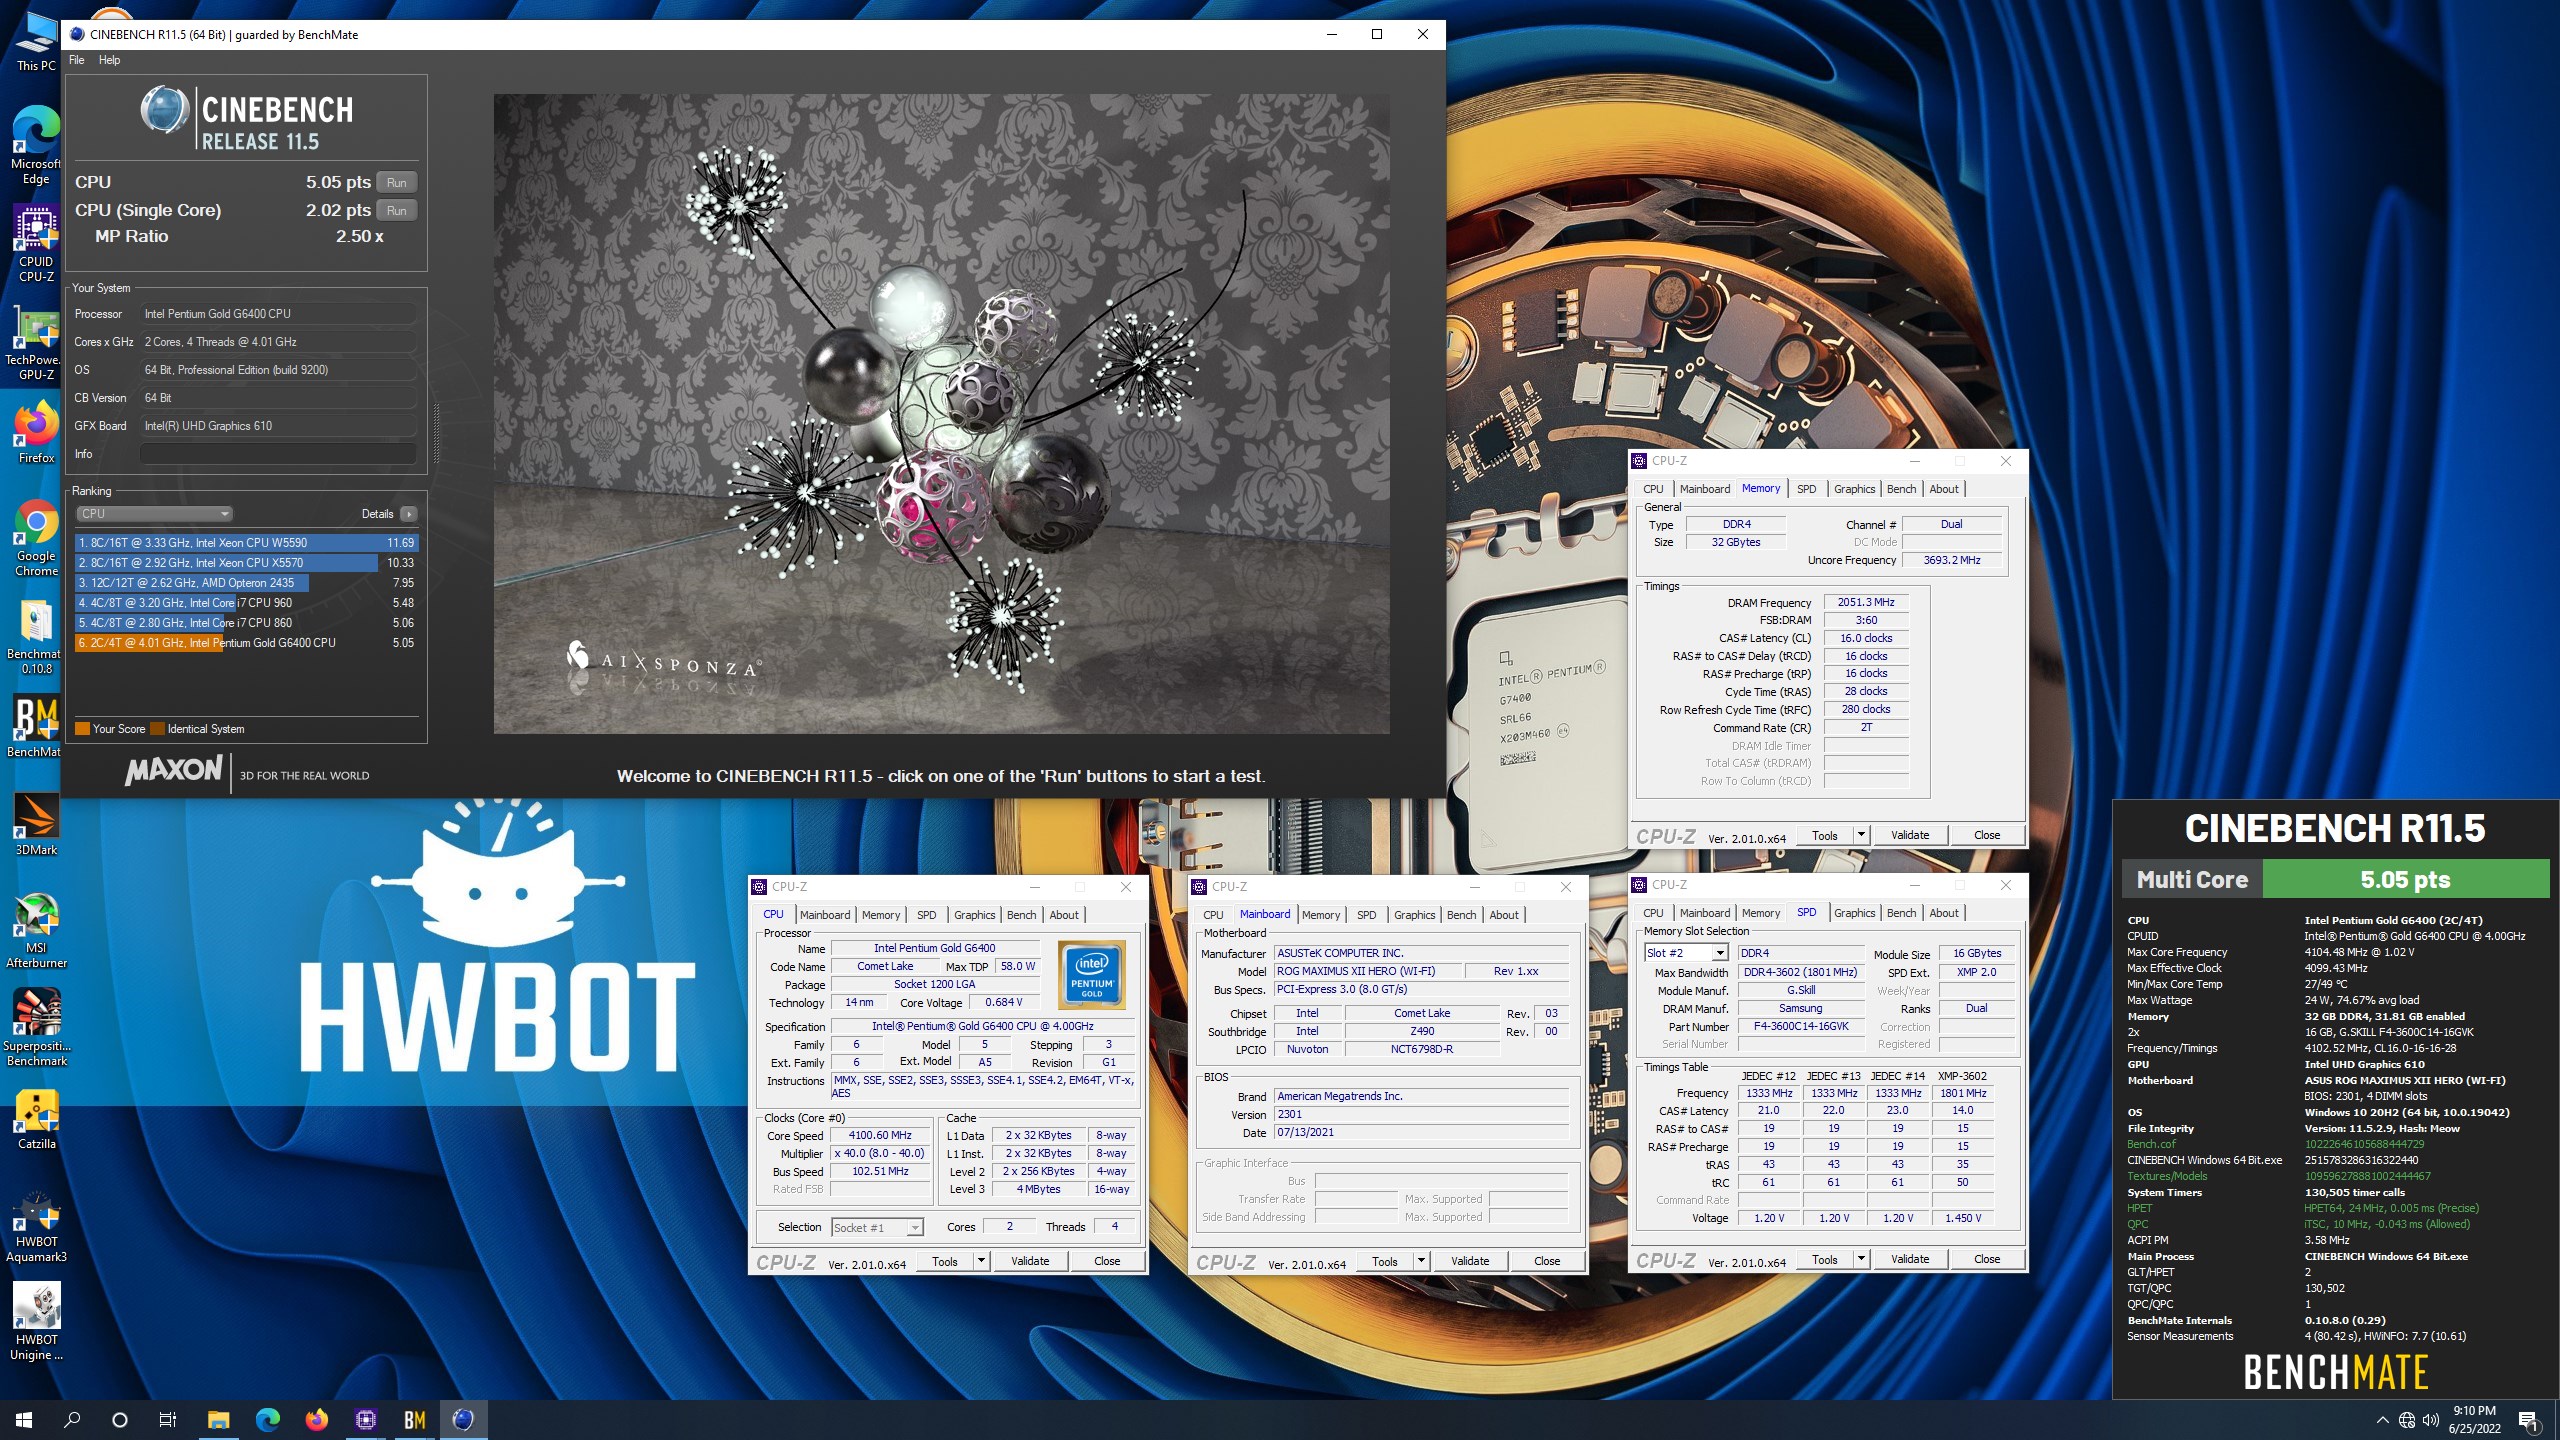Run the multi-core CPU test
The image size is (2560, 1440).
pos(397,183)
